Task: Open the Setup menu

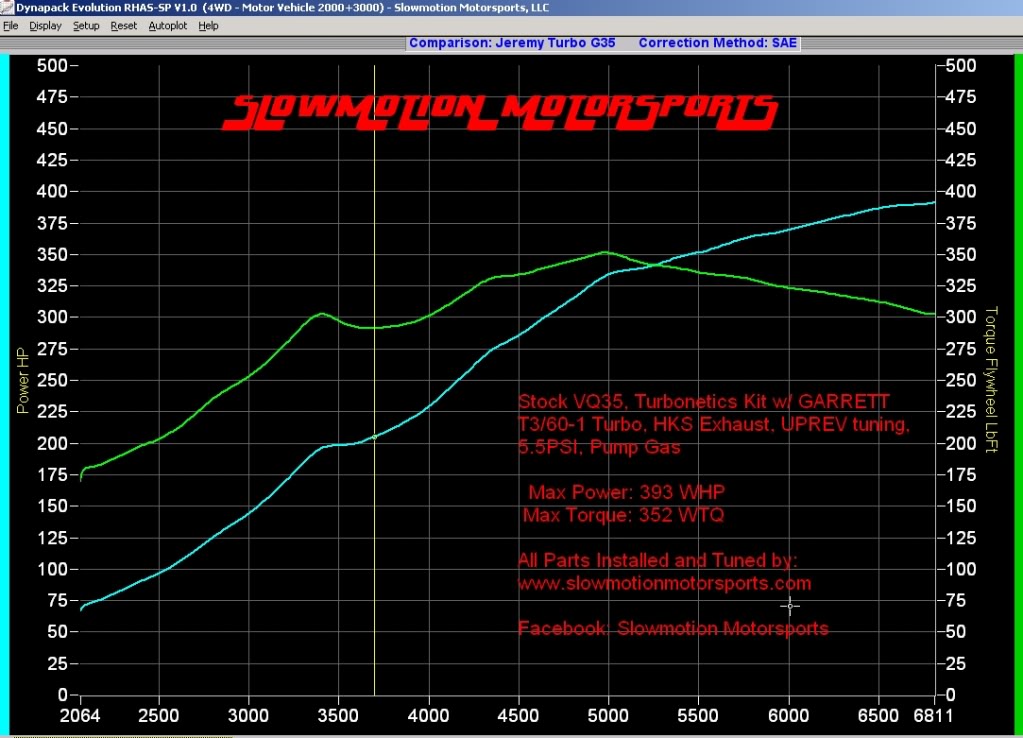Action: (86, 26)
